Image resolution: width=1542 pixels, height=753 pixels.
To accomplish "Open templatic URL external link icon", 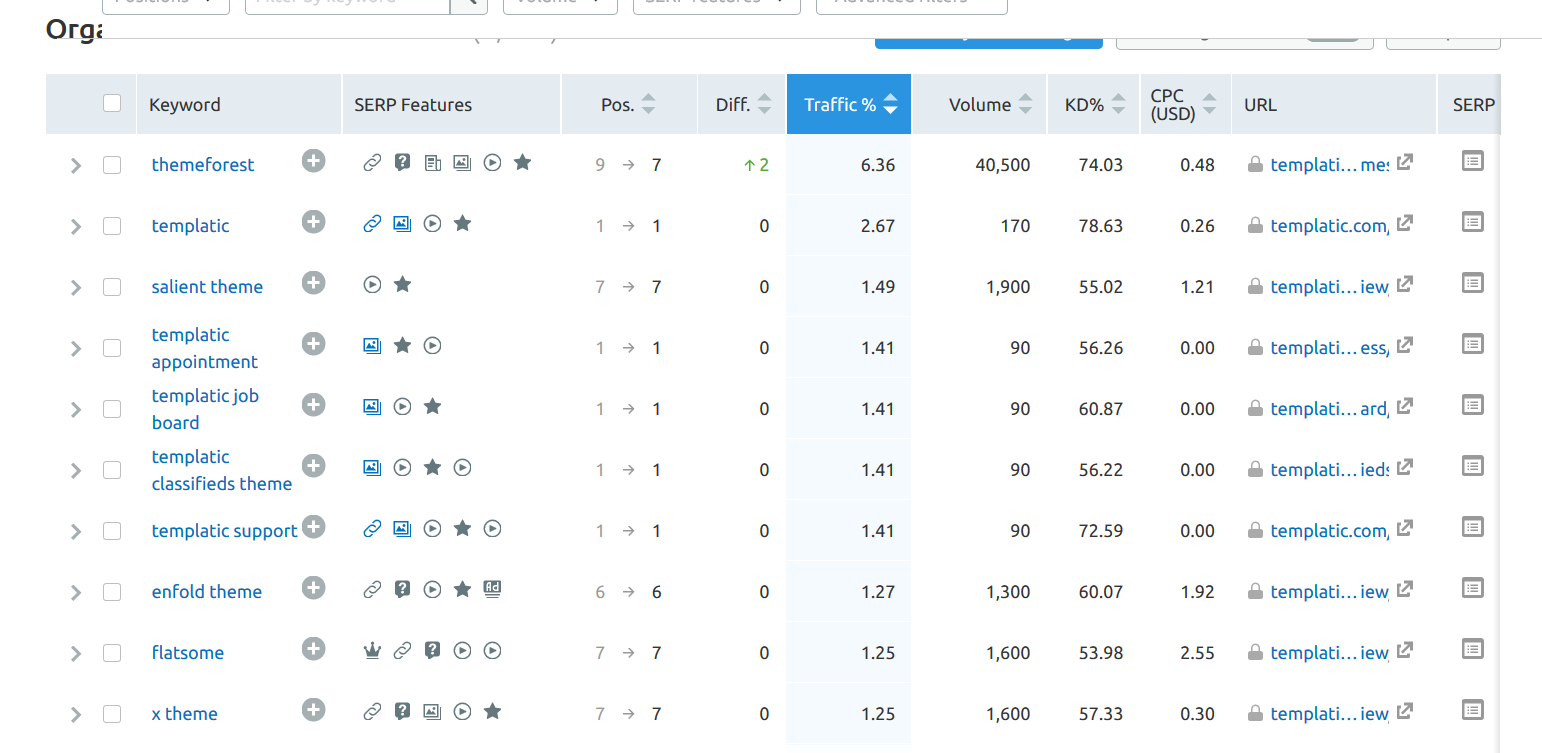I will 1404,223.
